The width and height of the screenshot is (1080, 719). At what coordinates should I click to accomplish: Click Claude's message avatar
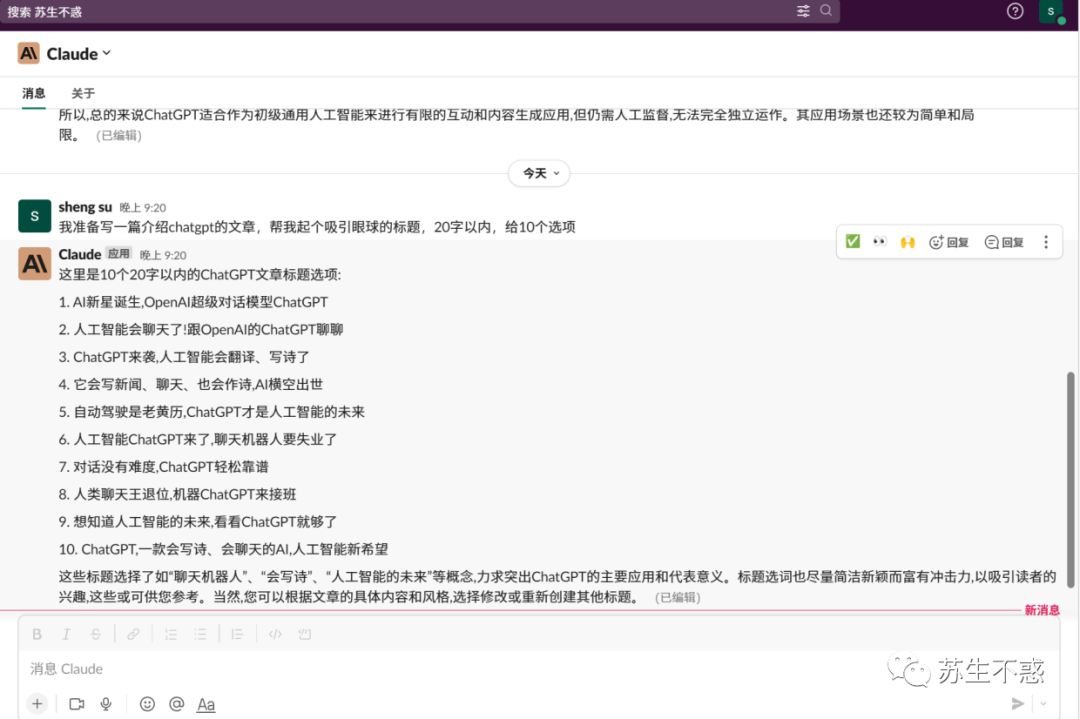coord(34,264)
